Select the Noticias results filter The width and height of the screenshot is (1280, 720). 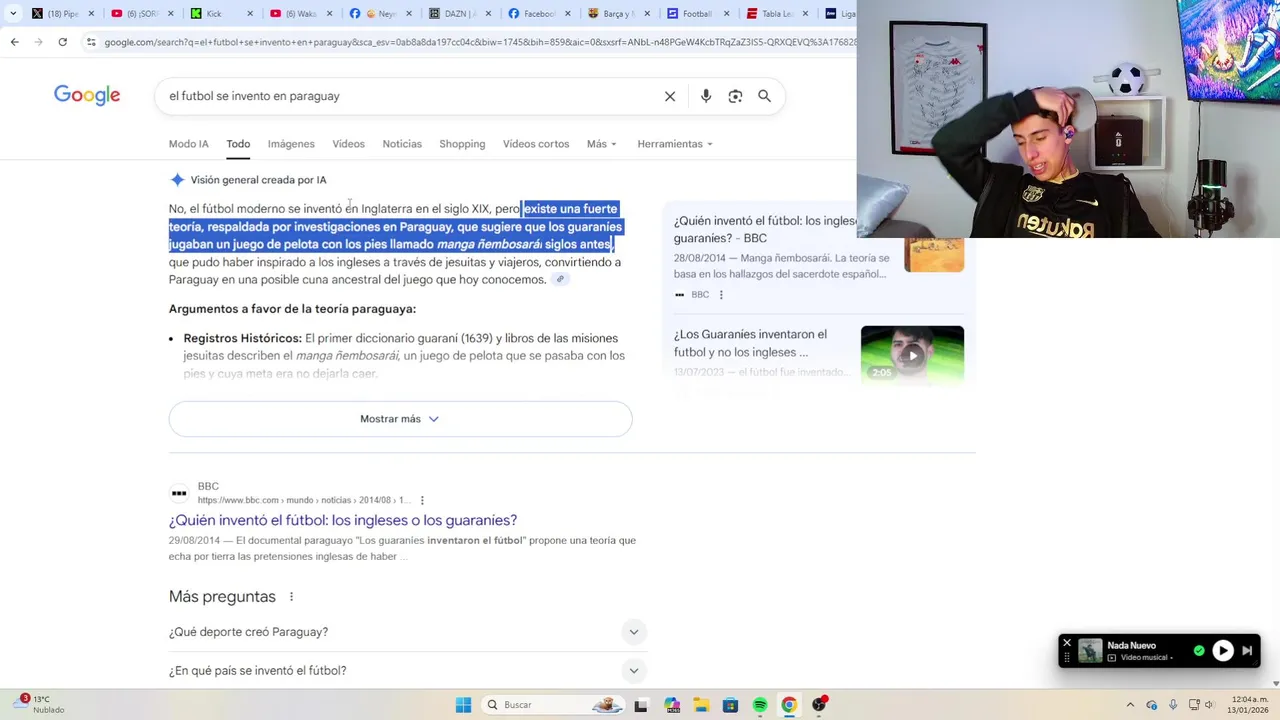point(402,144)
